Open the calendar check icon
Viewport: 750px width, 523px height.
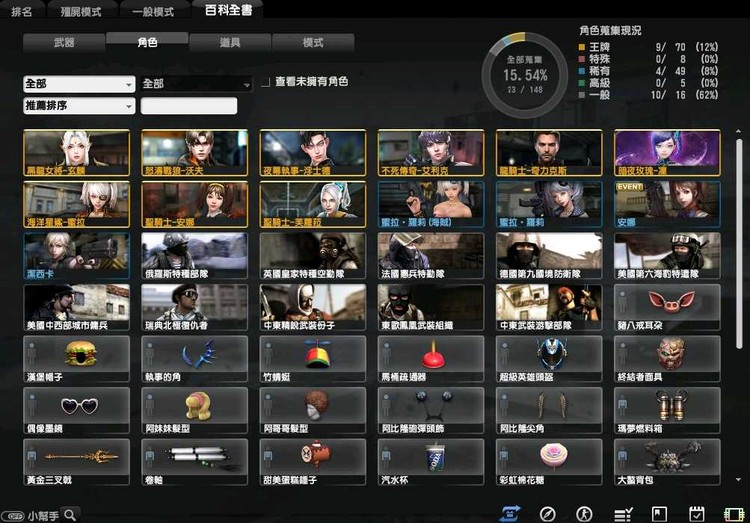point(696,514)
